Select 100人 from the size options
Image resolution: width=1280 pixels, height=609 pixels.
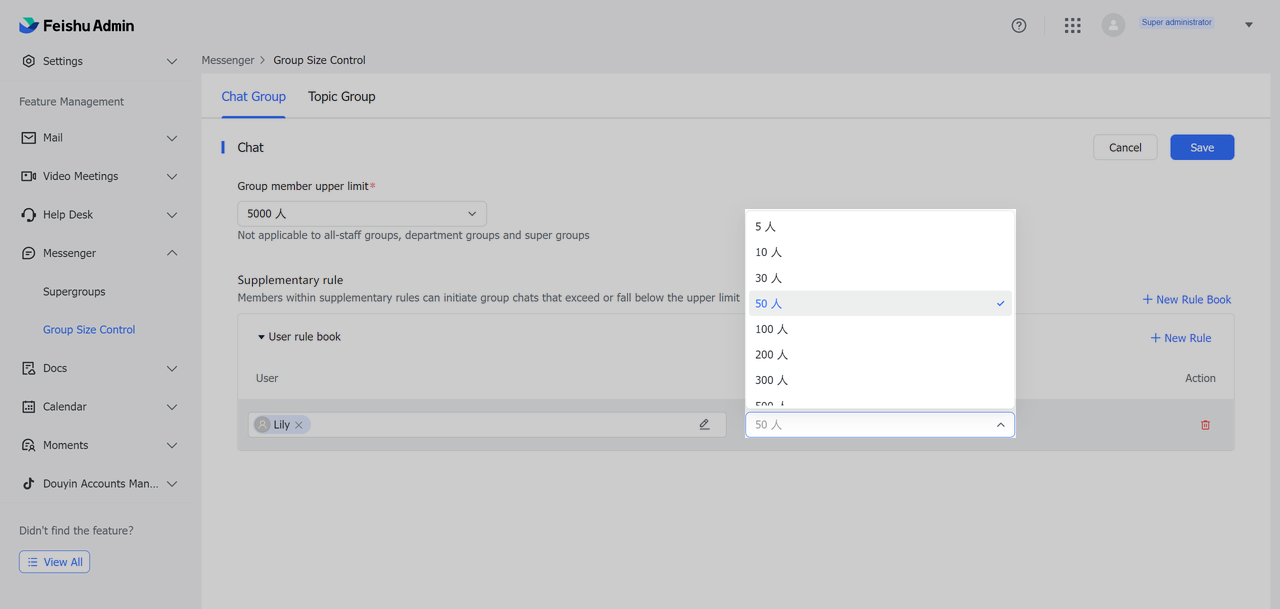pos(770,328)
